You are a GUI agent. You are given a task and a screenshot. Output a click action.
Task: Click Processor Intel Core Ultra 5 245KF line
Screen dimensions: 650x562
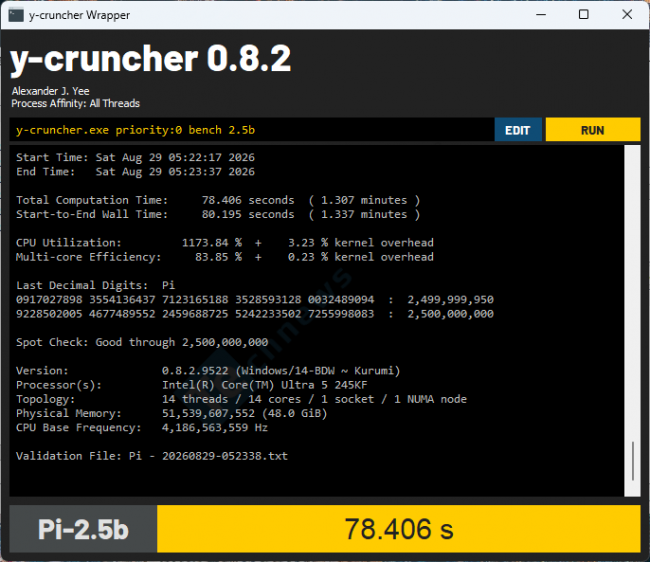click(192, 385)
